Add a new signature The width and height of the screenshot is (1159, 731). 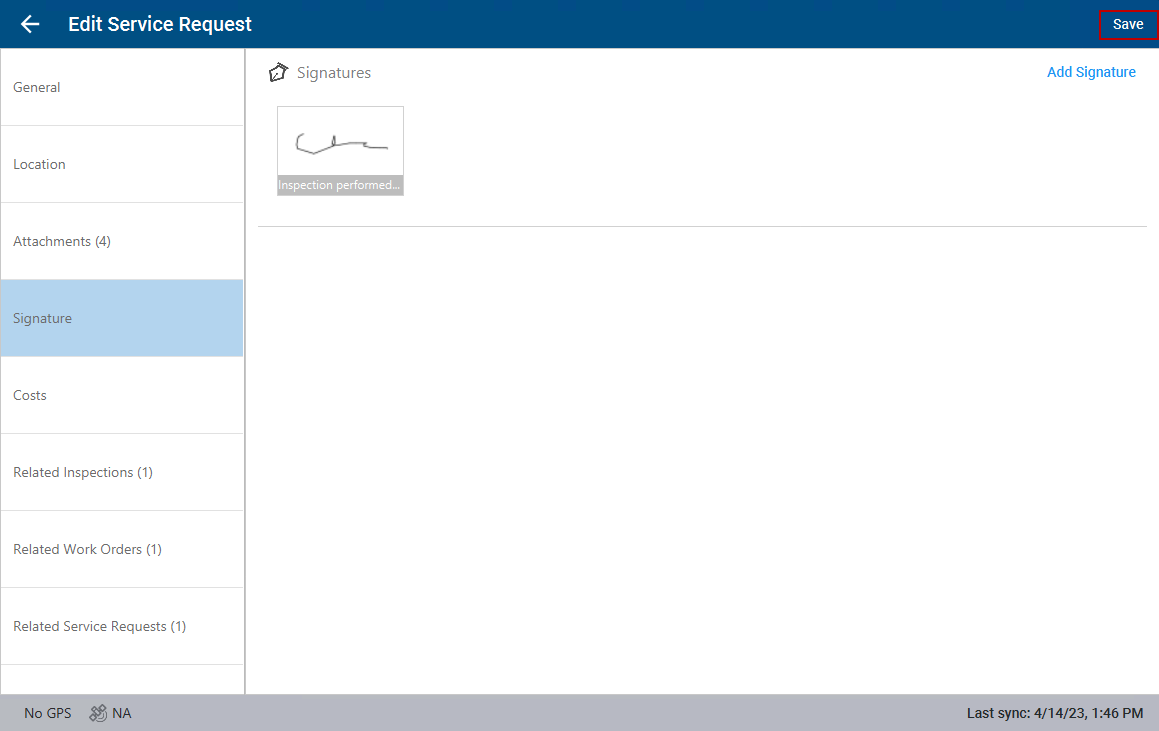point(1091,72)
